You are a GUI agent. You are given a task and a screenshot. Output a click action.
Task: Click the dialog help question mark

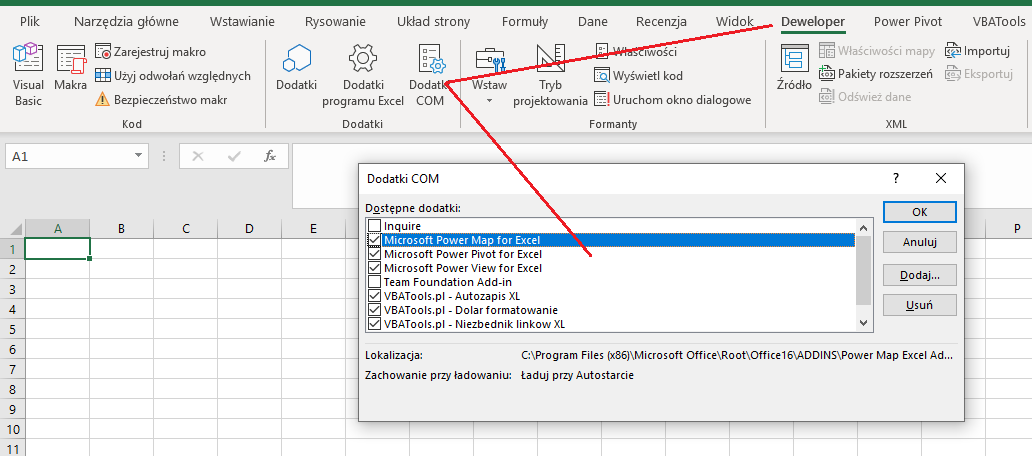point(896,178)
